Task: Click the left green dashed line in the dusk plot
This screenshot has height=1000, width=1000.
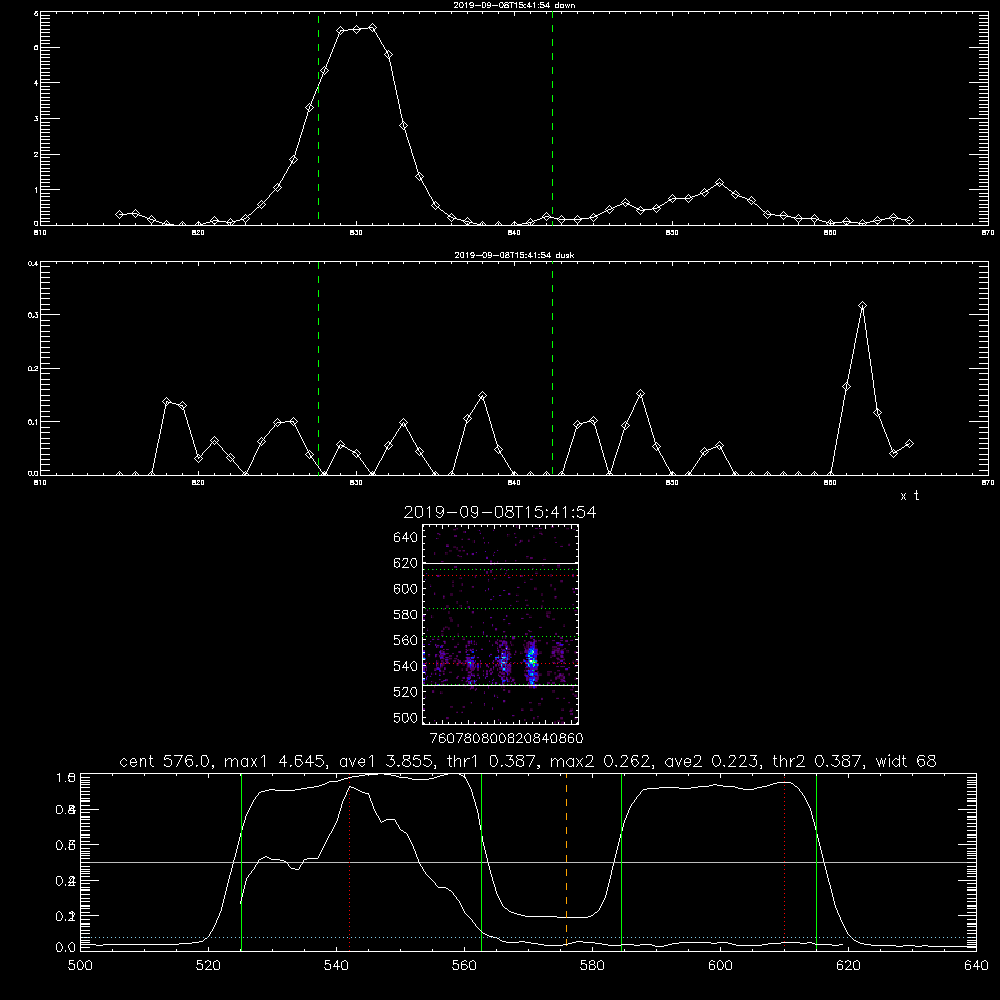Action: coord(318,368)
